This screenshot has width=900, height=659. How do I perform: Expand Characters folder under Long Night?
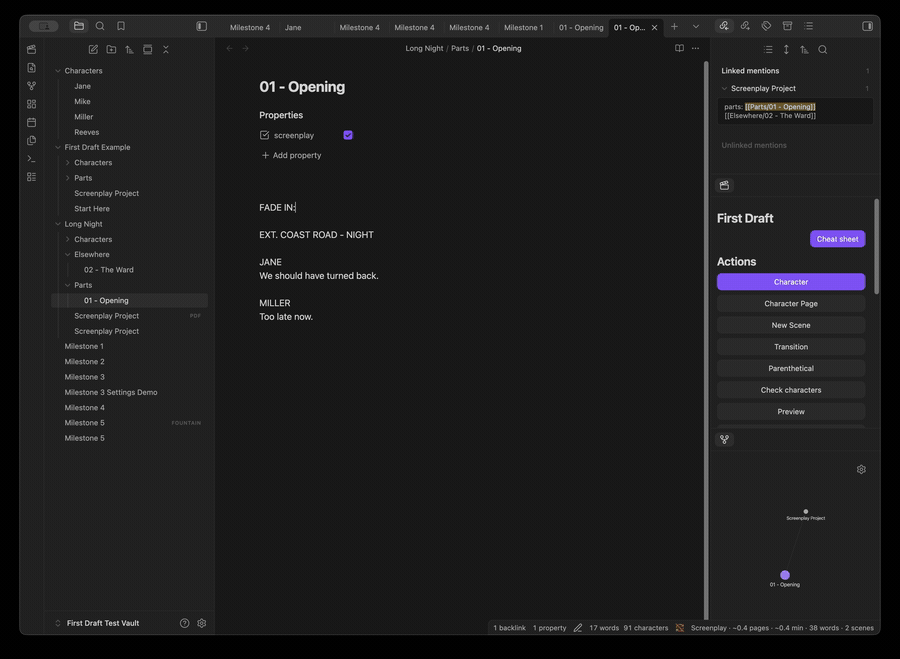coord(68,239)
